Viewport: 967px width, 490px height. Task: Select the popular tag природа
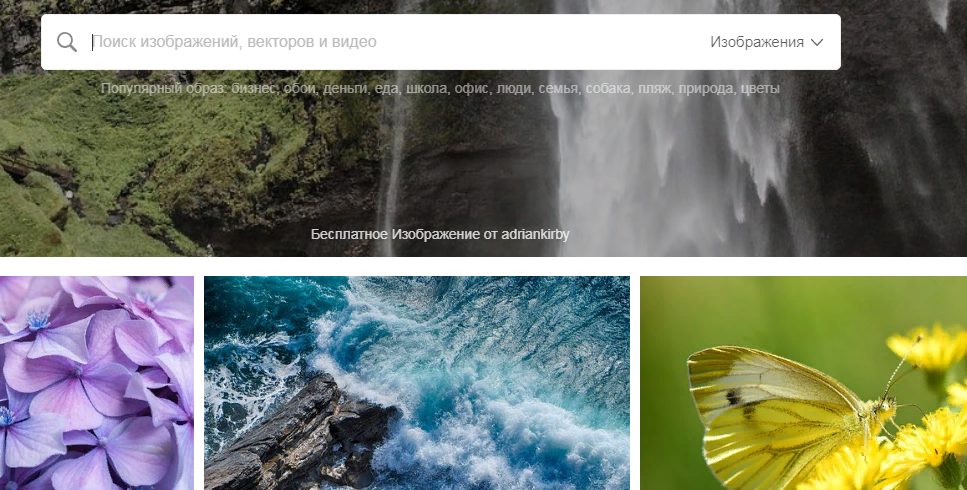pyautogui.click(x=706, y=89)
